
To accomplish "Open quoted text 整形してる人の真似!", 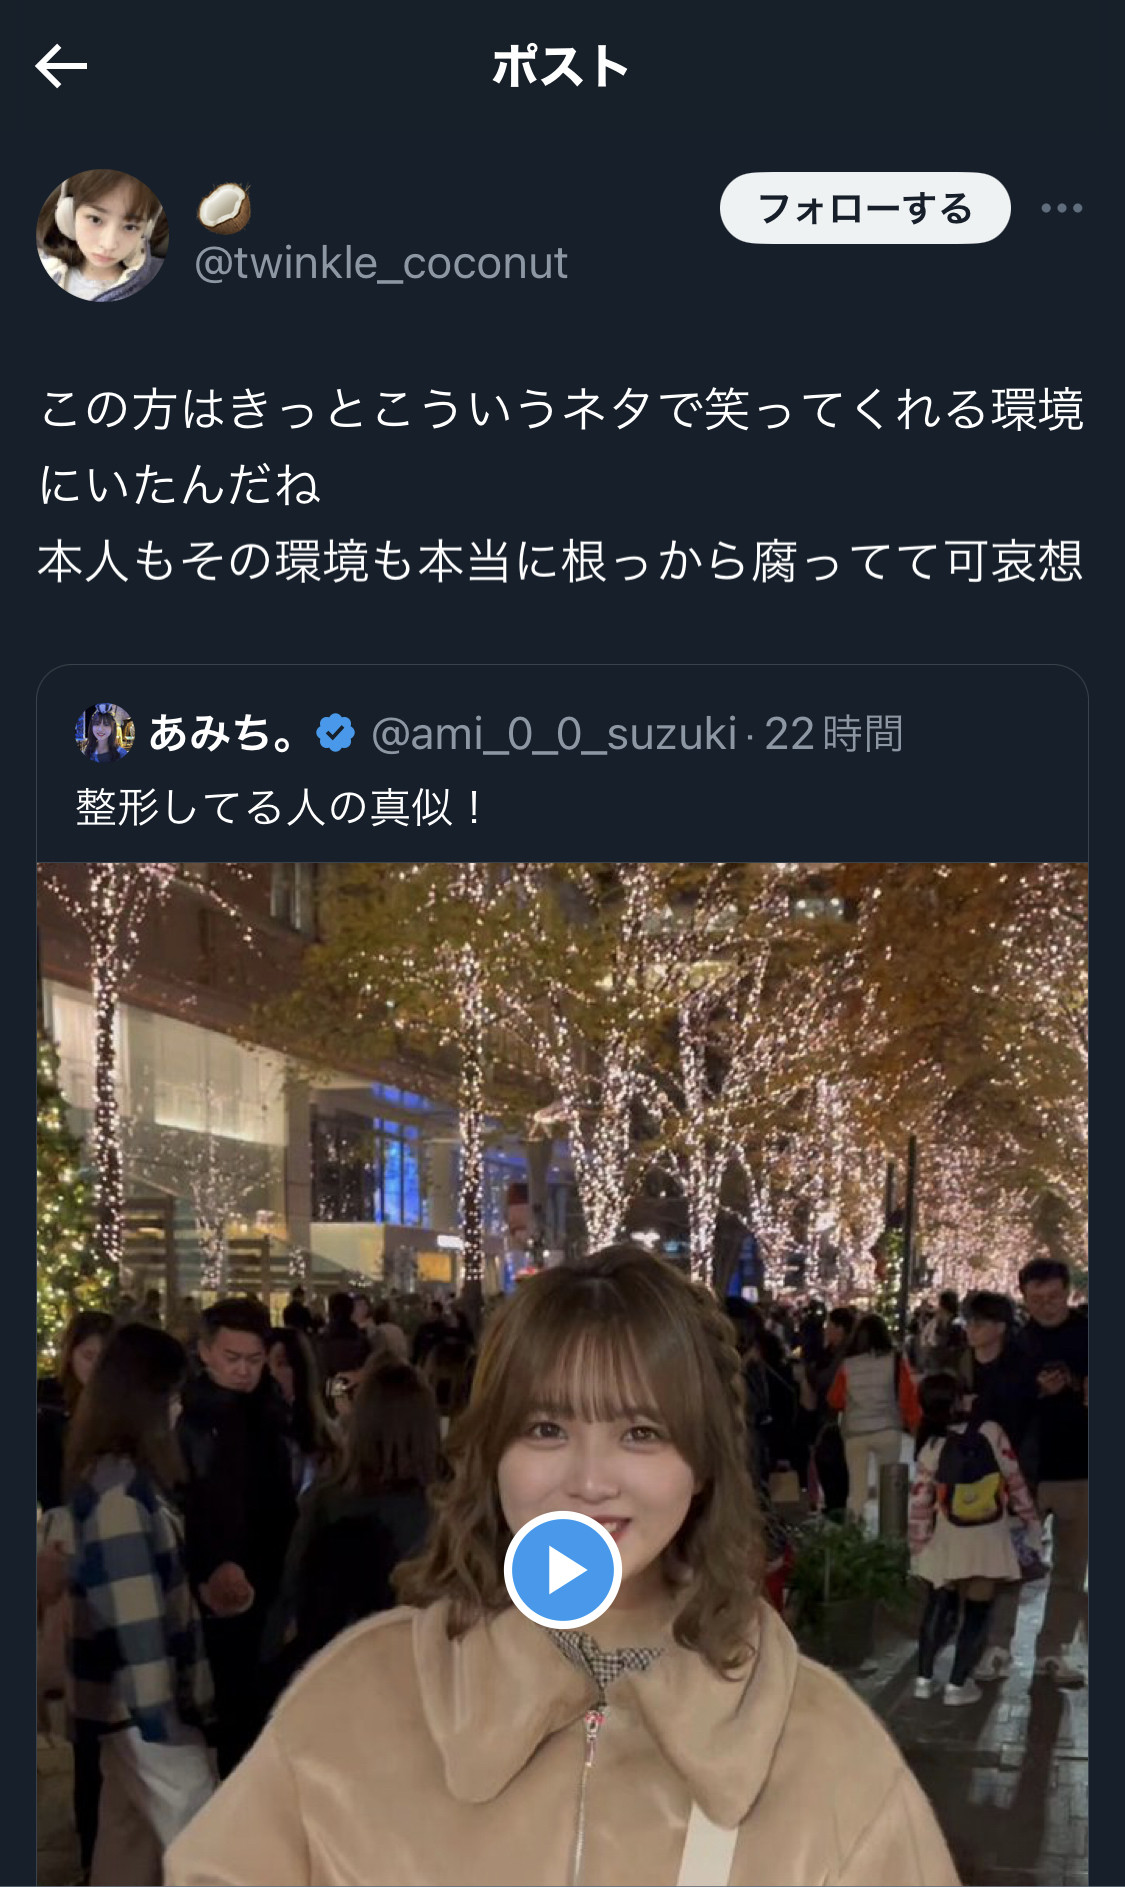I will pos(281,807).
